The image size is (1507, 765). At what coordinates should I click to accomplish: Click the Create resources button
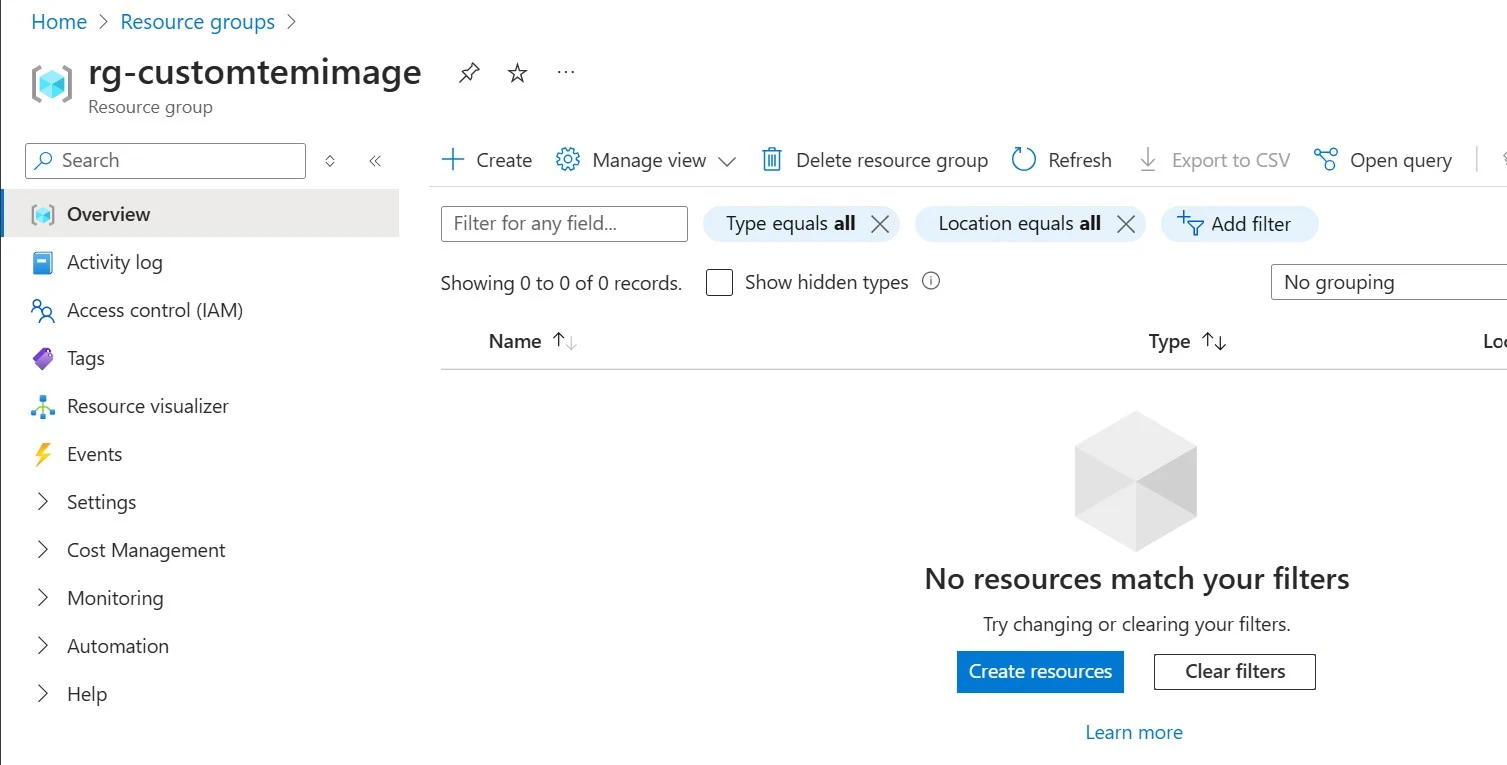click(x=1040, y=672)
